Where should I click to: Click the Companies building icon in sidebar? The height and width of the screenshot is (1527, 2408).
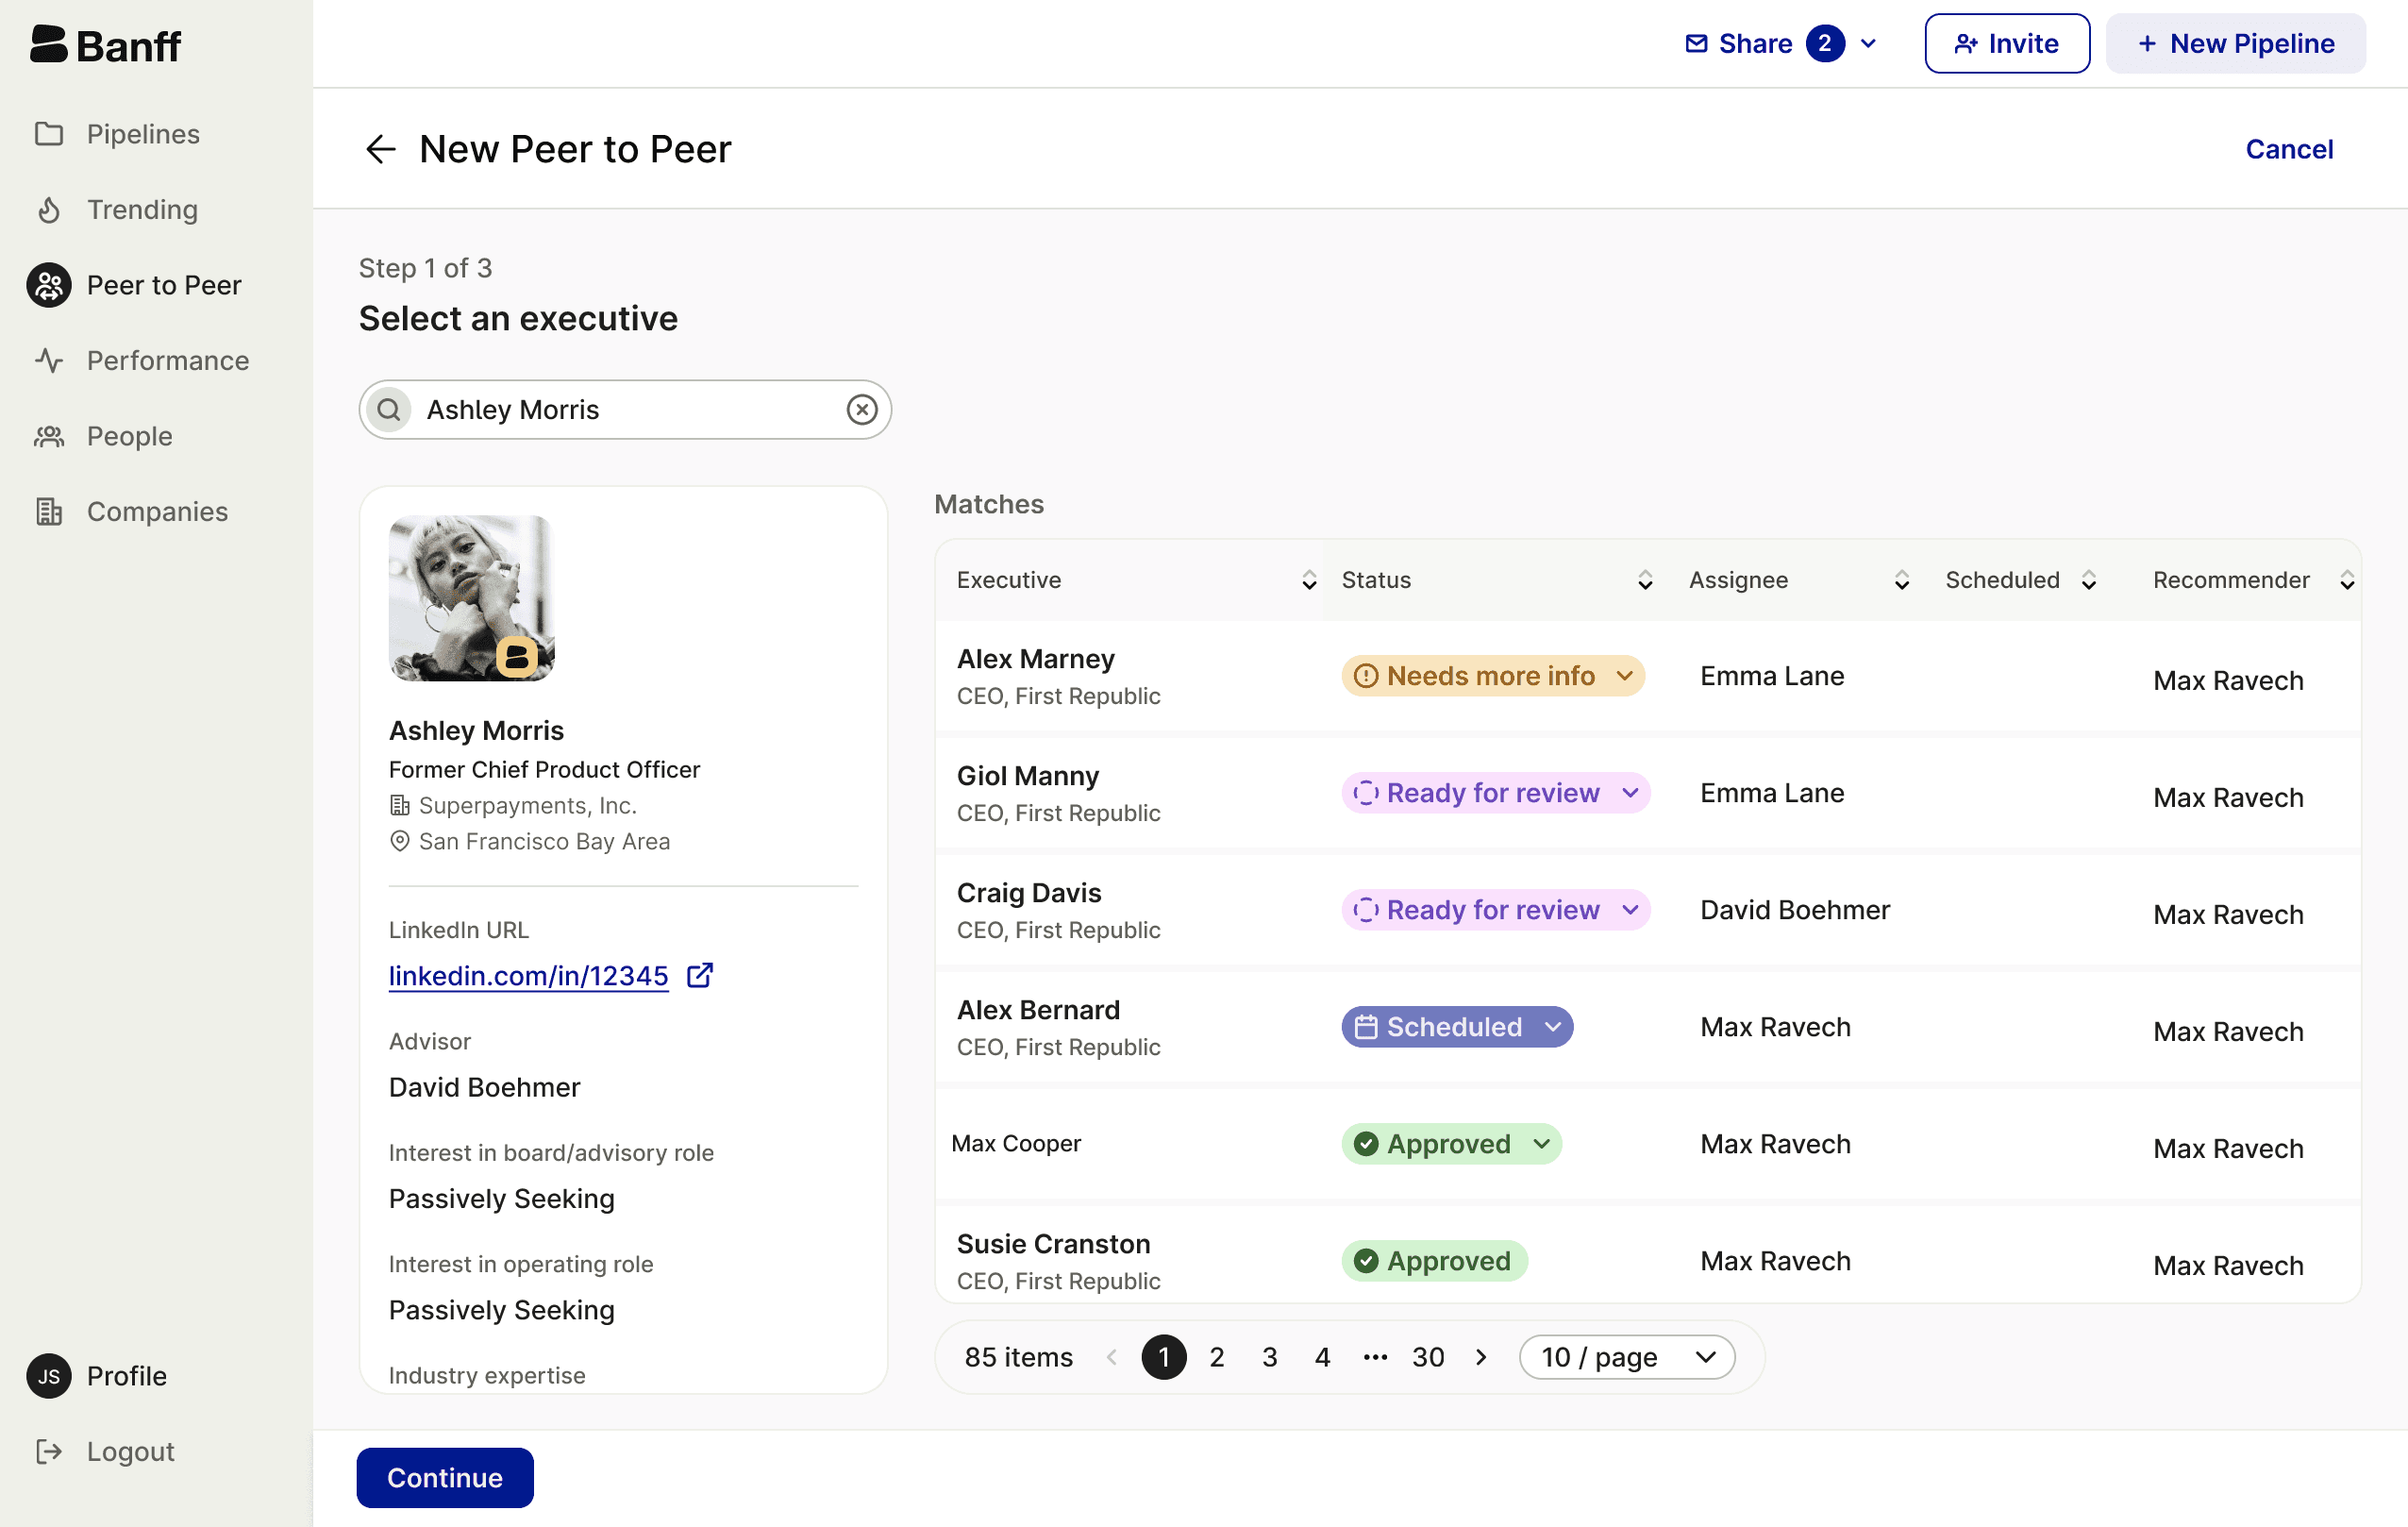pos(49,512)
